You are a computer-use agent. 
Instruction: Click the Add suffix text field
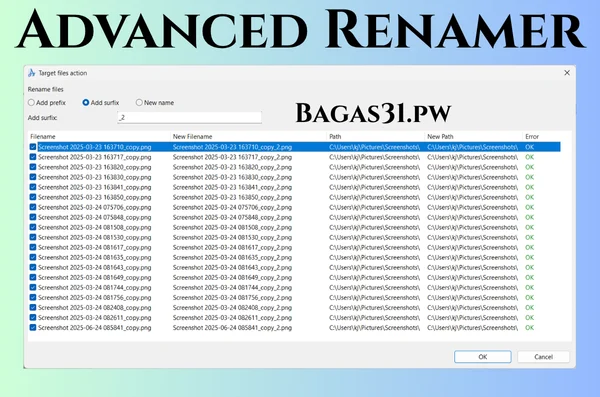pos(189,118)
